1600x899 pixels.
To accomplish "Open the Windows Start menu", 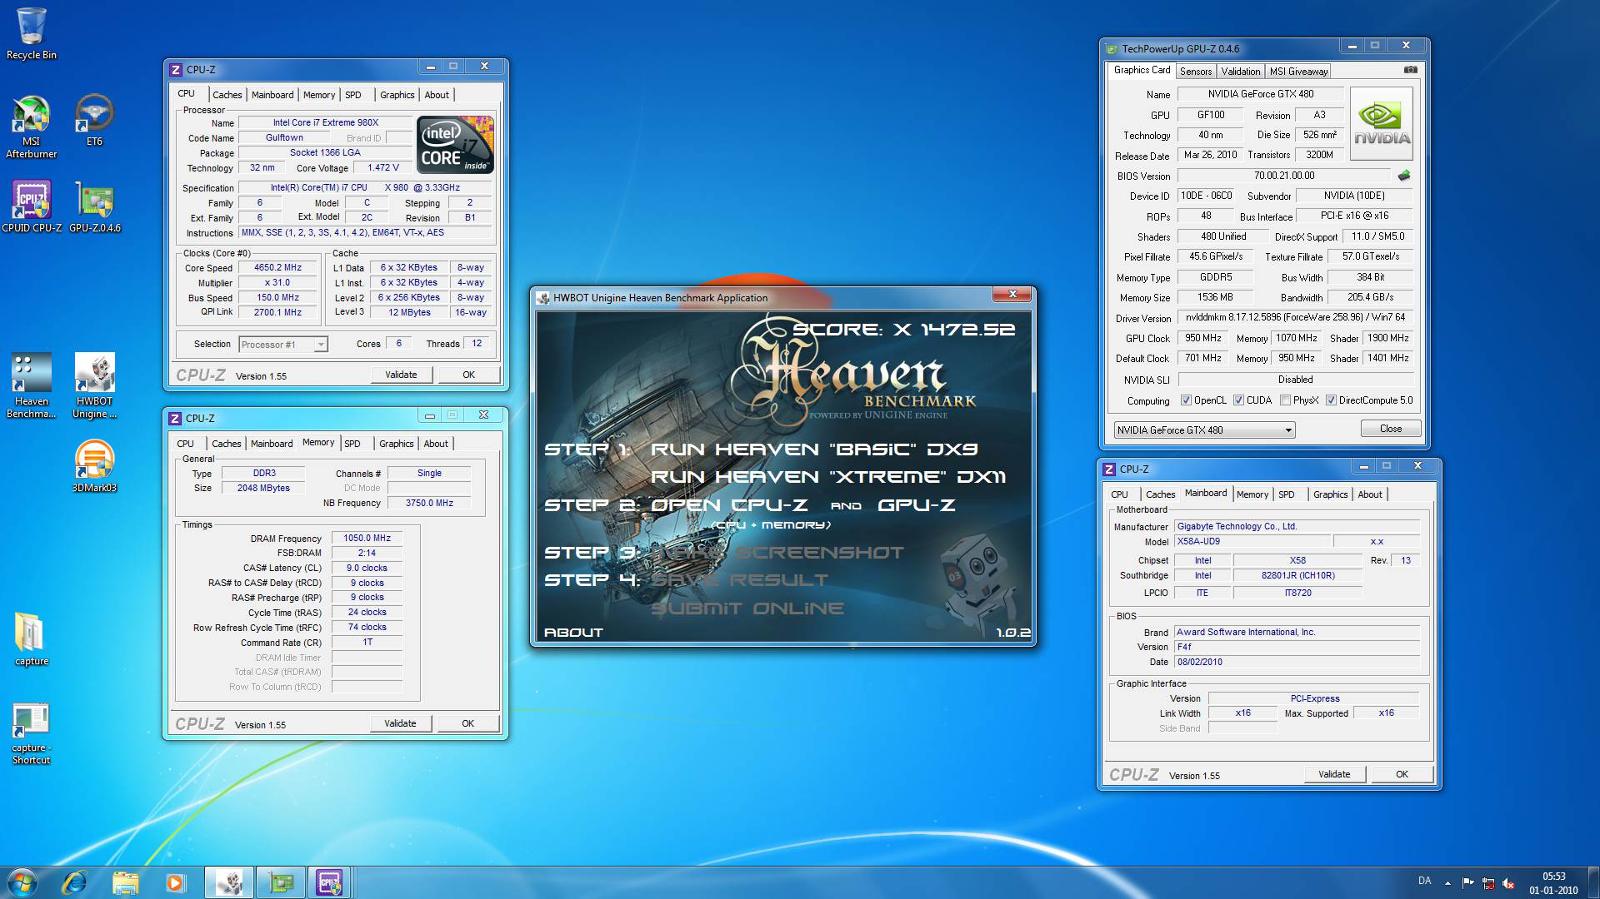I will 22,882.
